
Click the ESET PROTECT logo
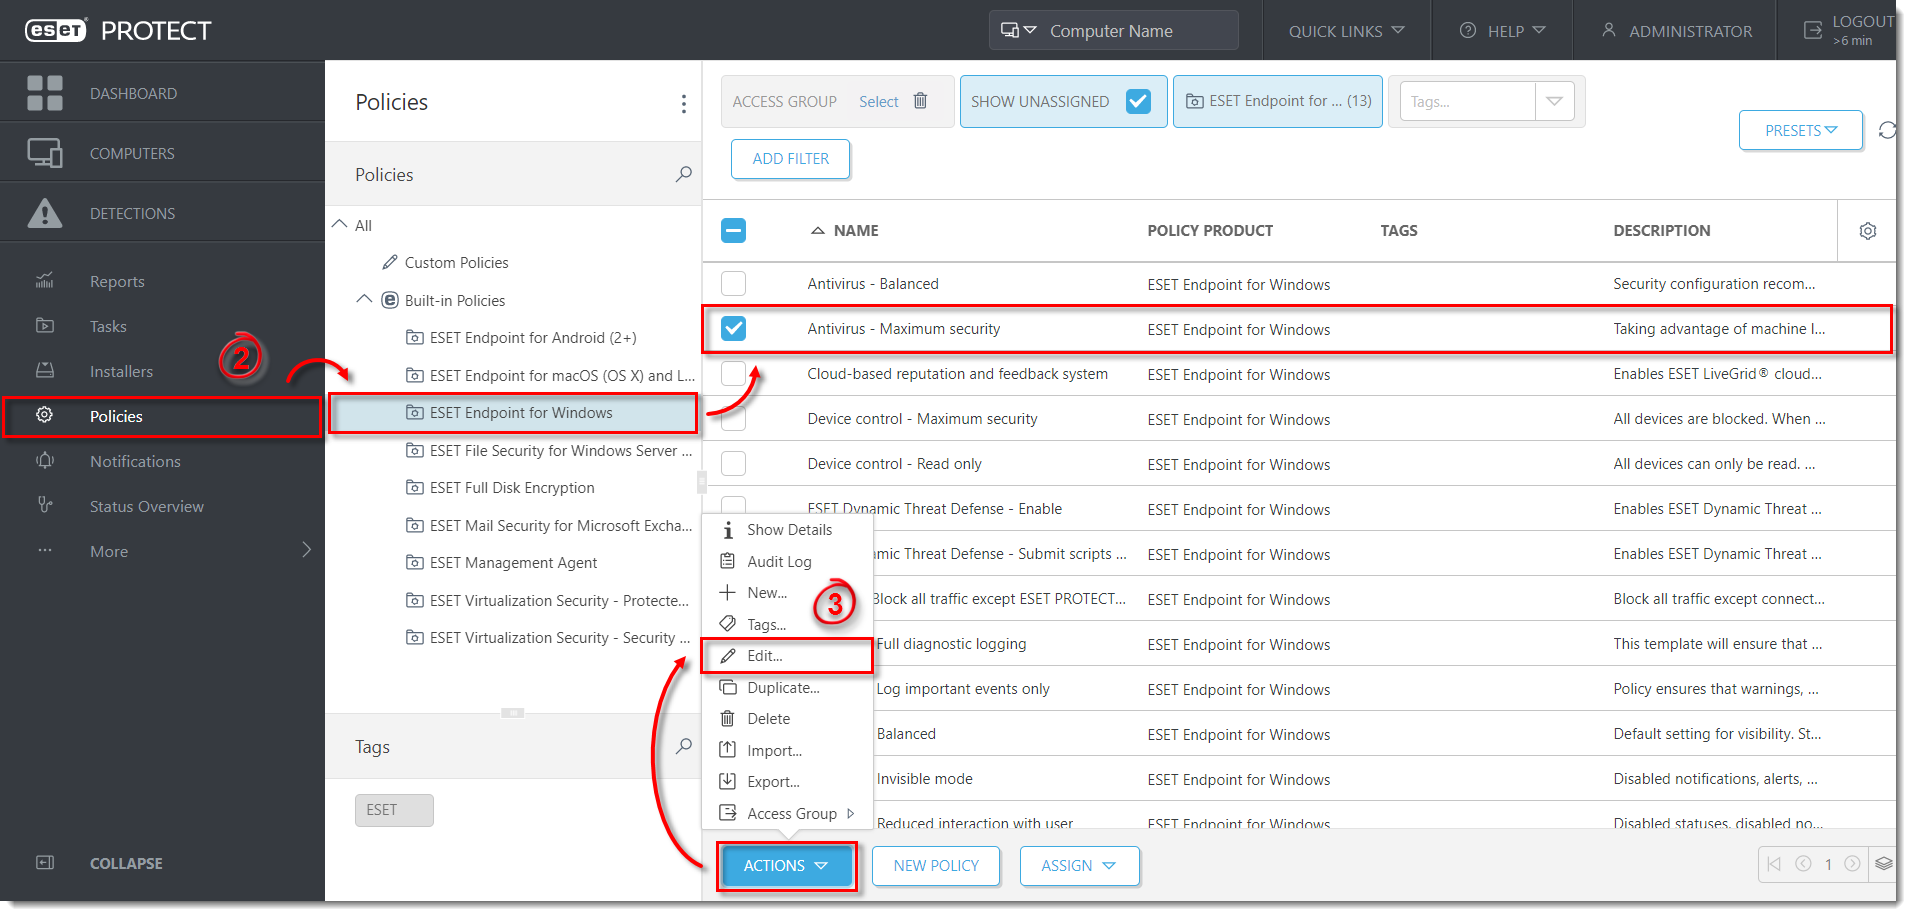[x=118, y=31]
